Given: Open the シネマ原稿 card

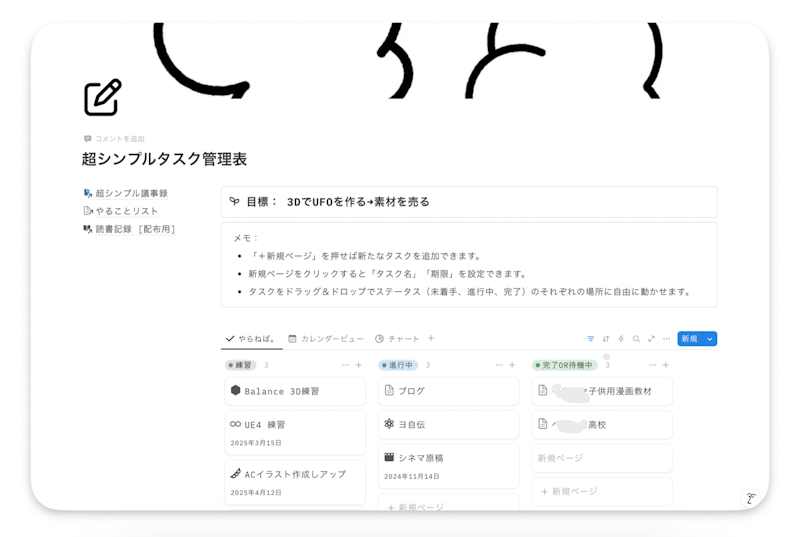Looking at the screenshot, I should 448,466.
